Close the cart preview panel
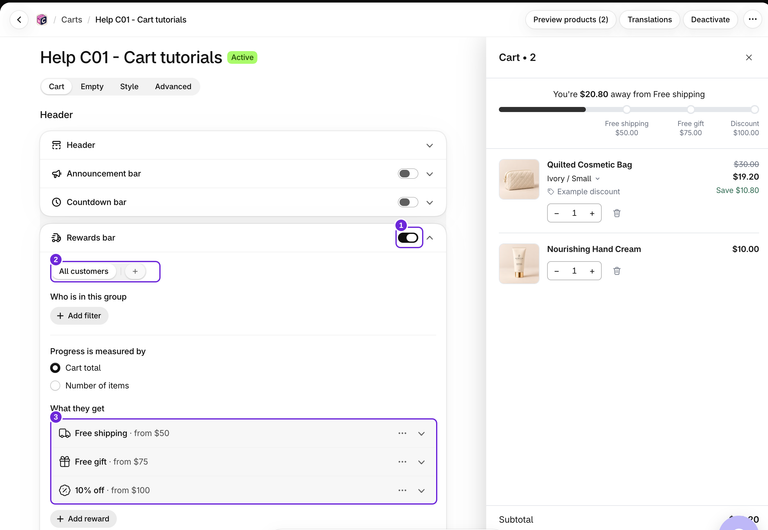 coord(748,57)
